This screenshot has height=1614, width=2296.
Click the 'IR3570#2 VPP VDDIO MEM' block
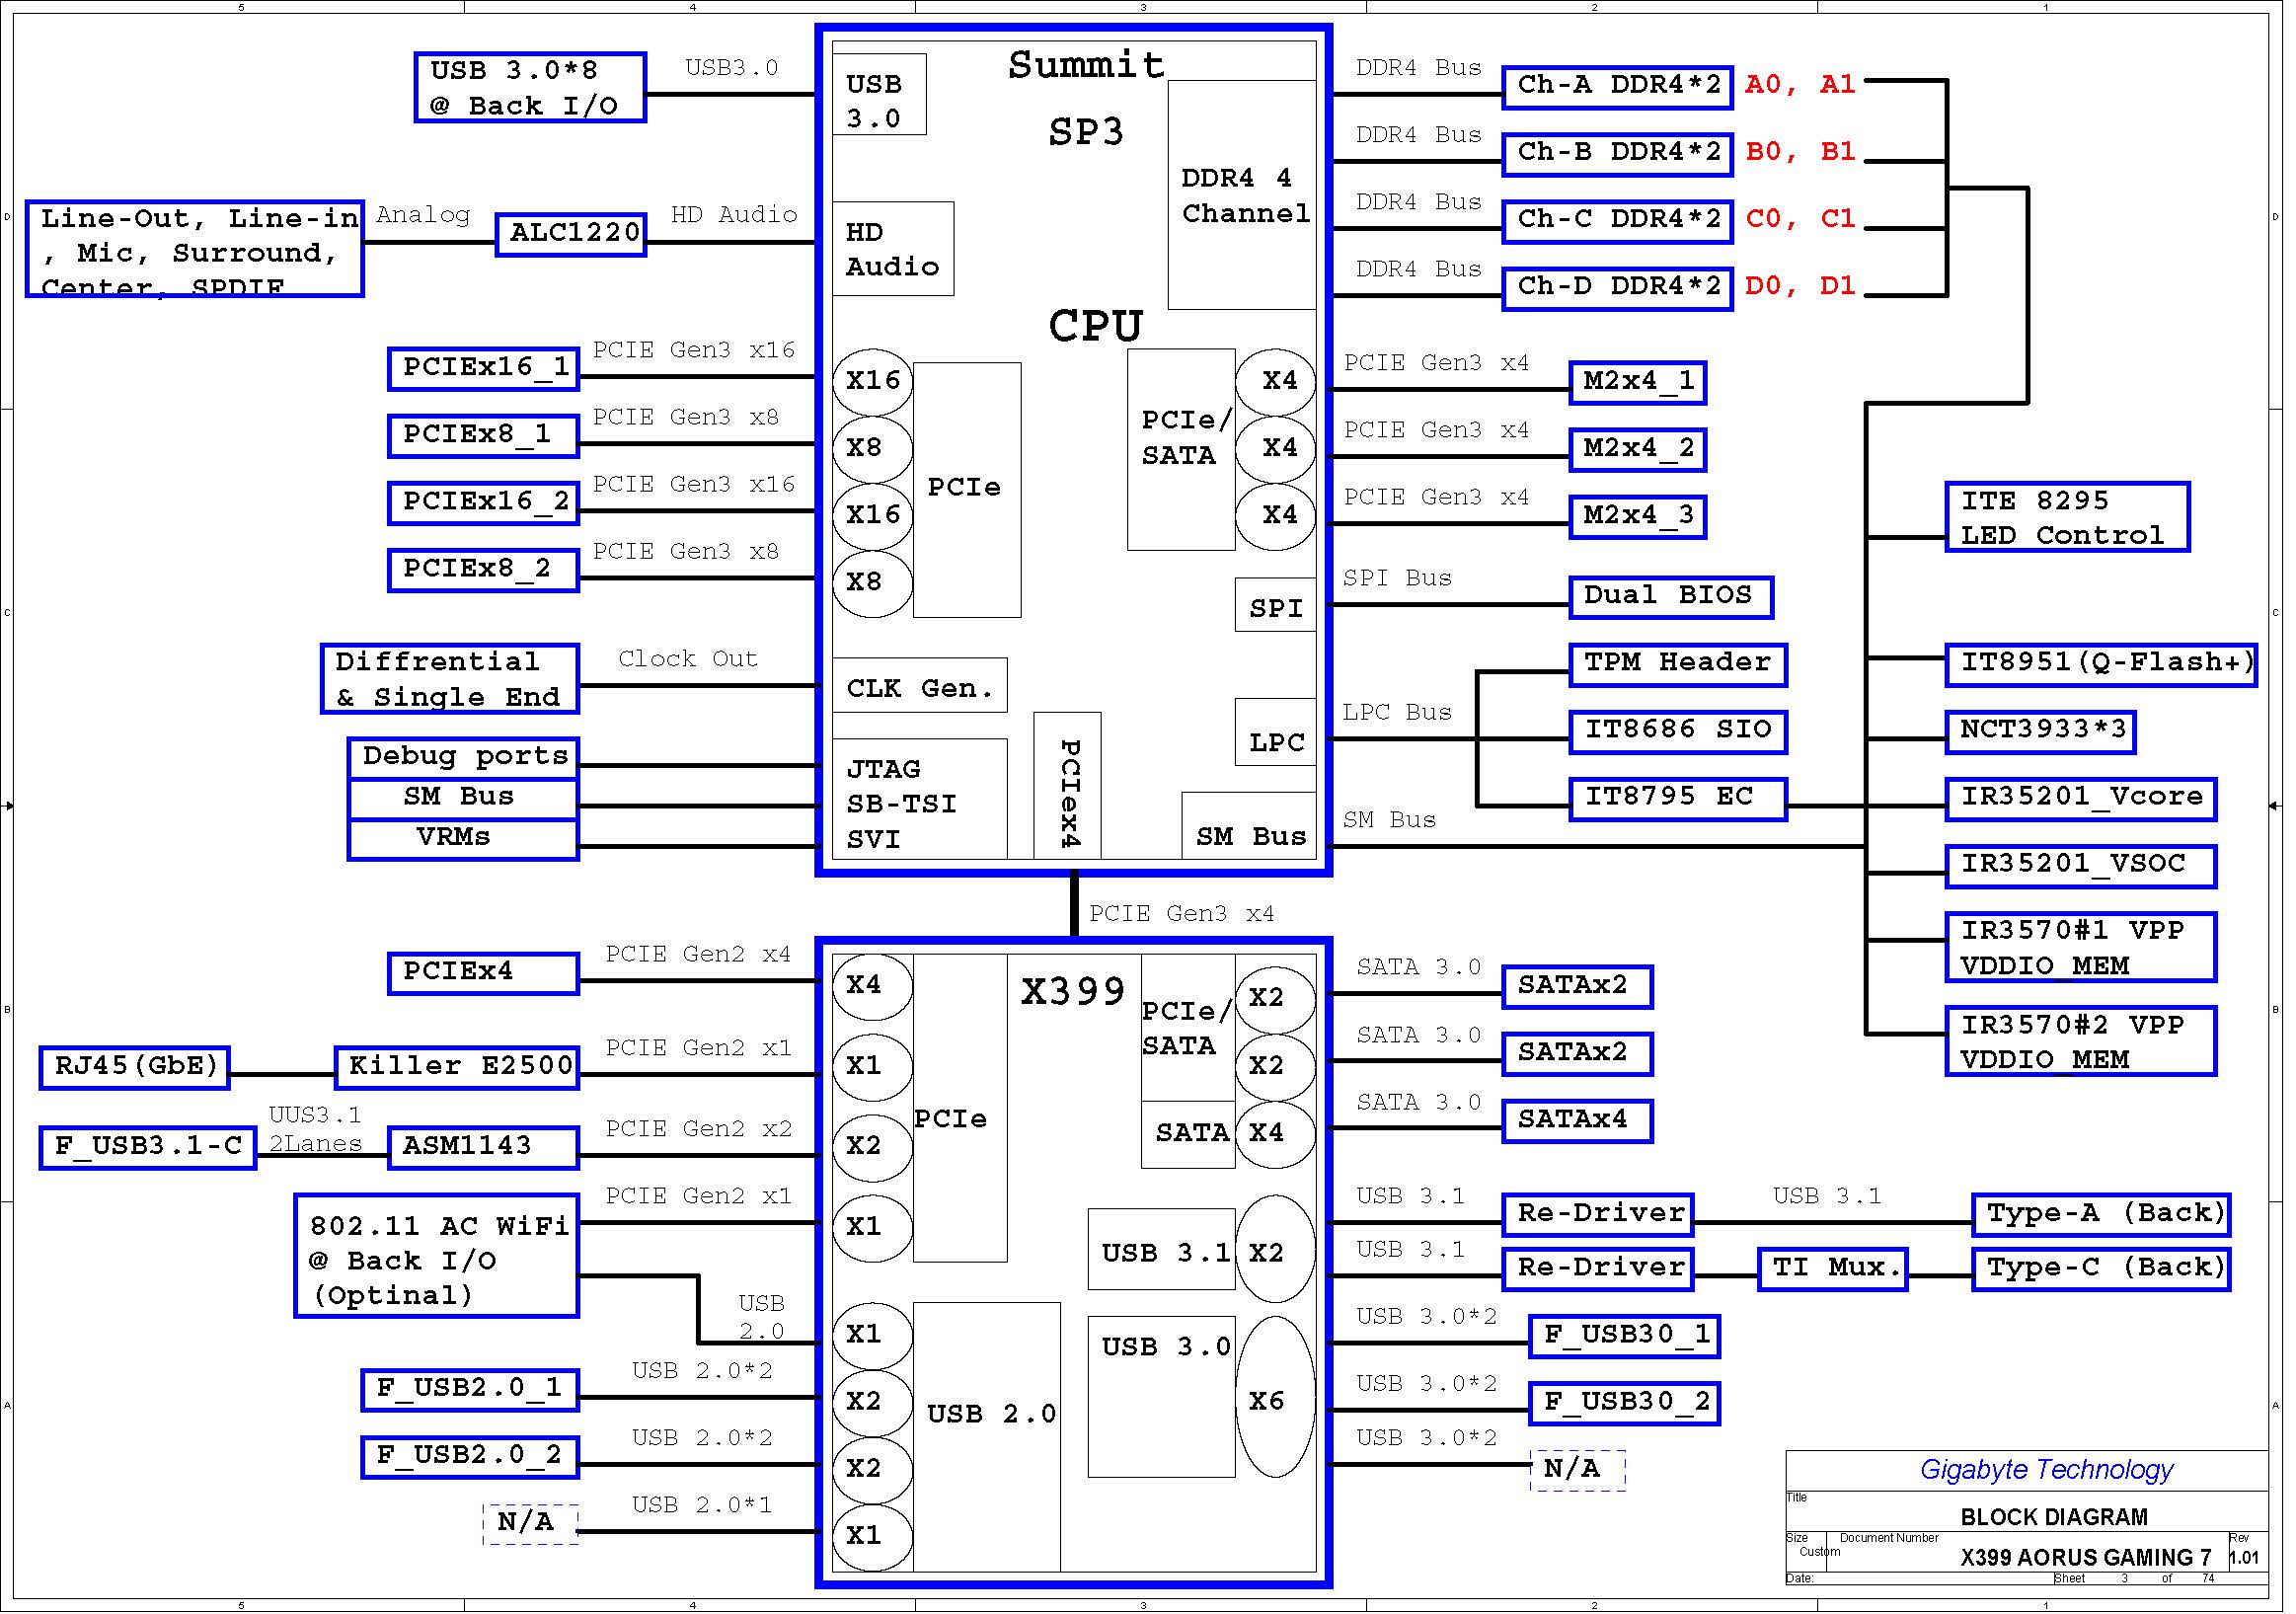[2081, 1042]
